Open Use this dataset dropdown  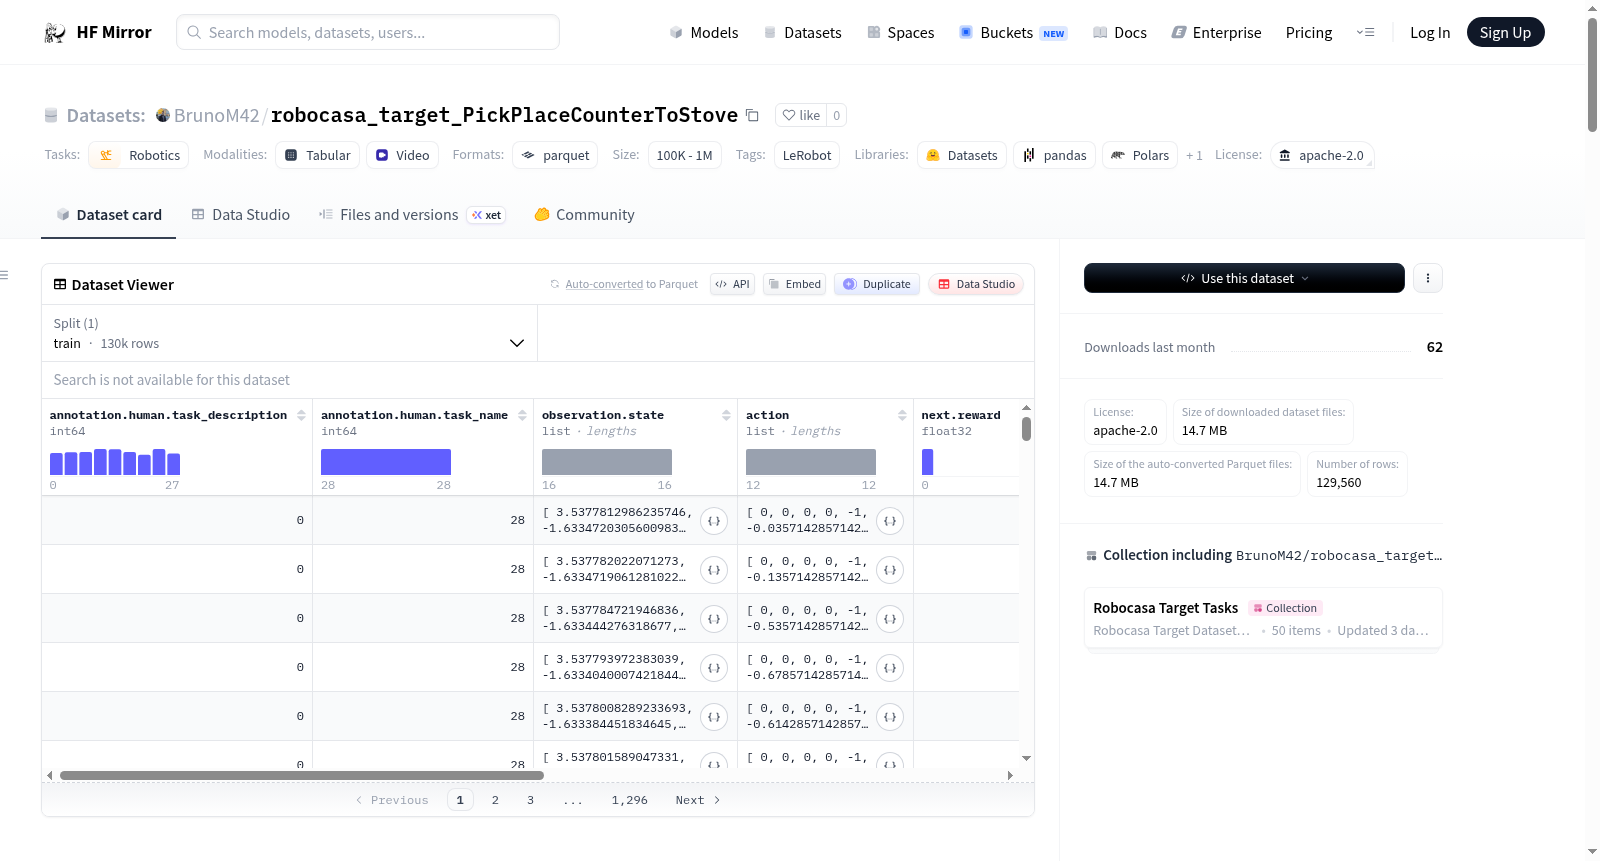(1244, 278)
